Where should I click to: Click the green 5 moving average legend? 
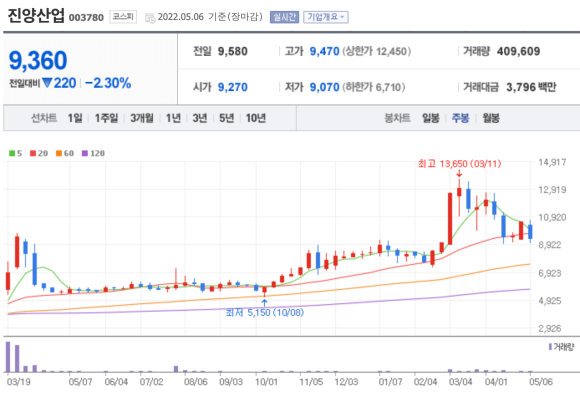pos(16,153)
